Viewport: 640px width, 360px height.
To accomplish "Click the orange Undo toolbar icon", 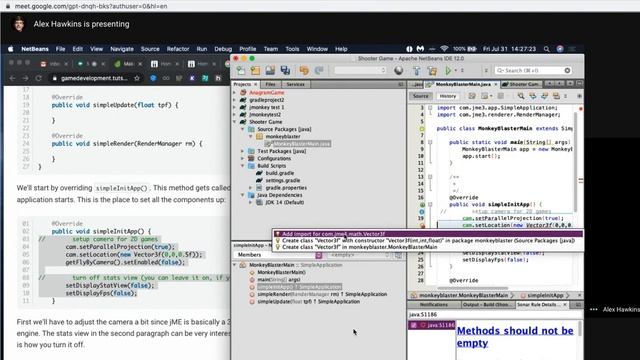I will pyautogui.click(x=304, y=71).
